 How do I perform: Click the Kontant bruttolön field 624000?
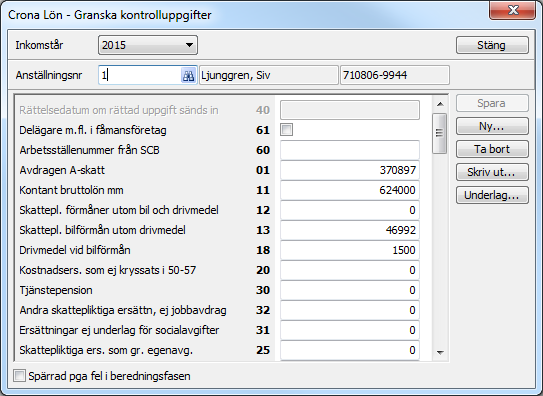(350, 190)
